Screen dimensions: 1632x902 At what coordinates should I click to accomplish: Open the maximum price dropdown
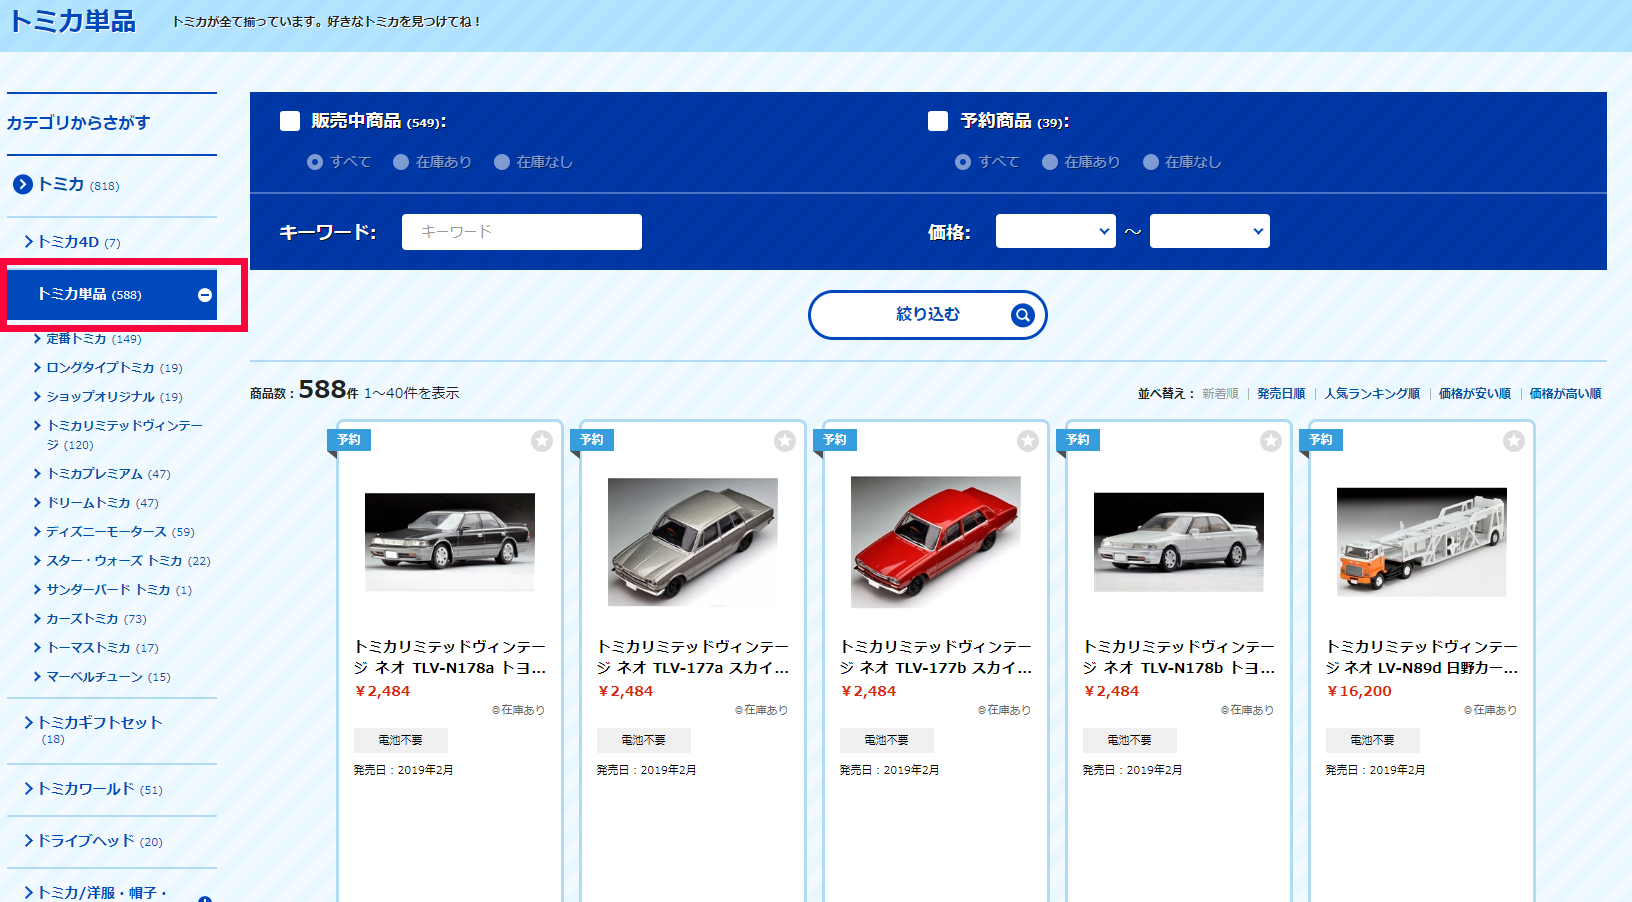[x=1209, y=231]
